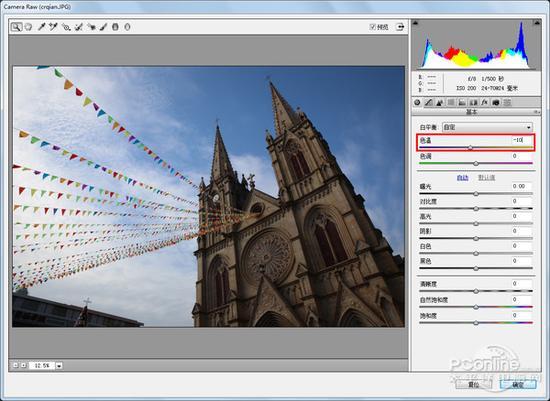Viewport: 550px width, 401px height.
Task: Click the Auto link under white balance
Action: coord(463,178)
